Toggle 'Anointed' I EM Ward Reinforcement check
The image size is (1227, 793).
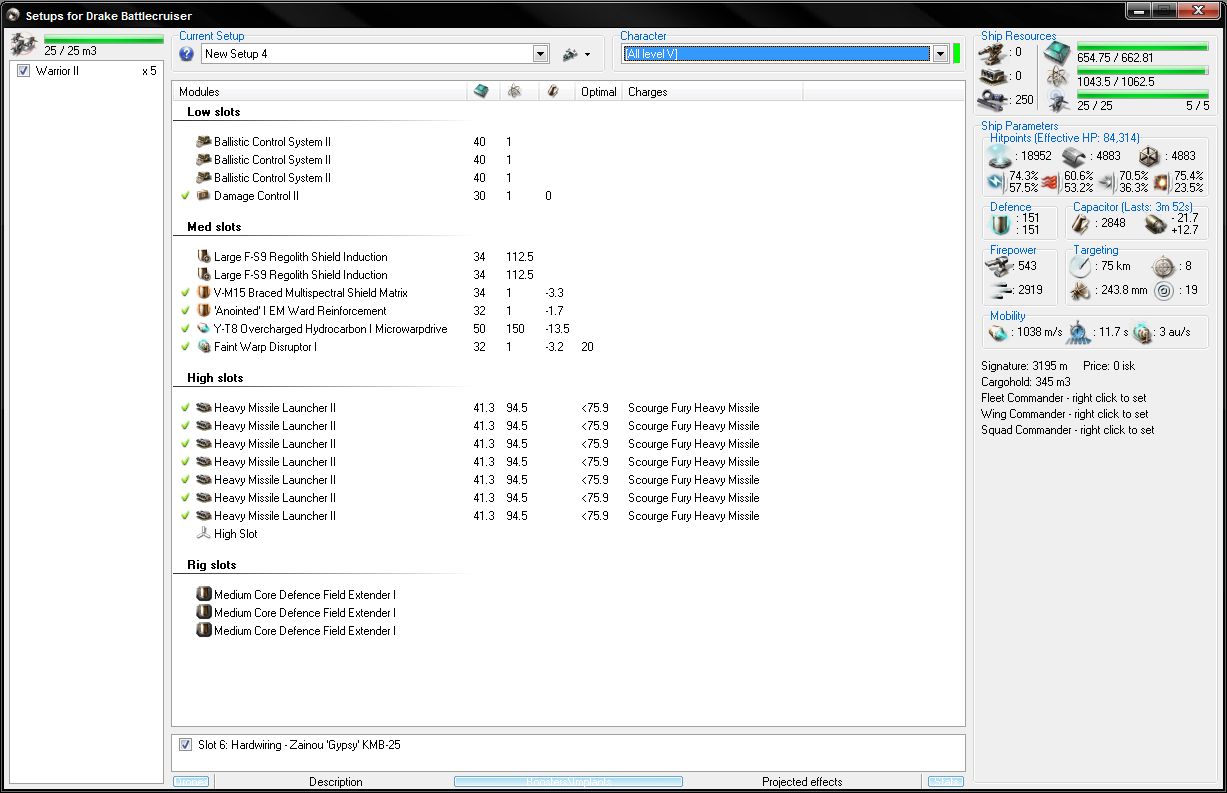[185, 311]
